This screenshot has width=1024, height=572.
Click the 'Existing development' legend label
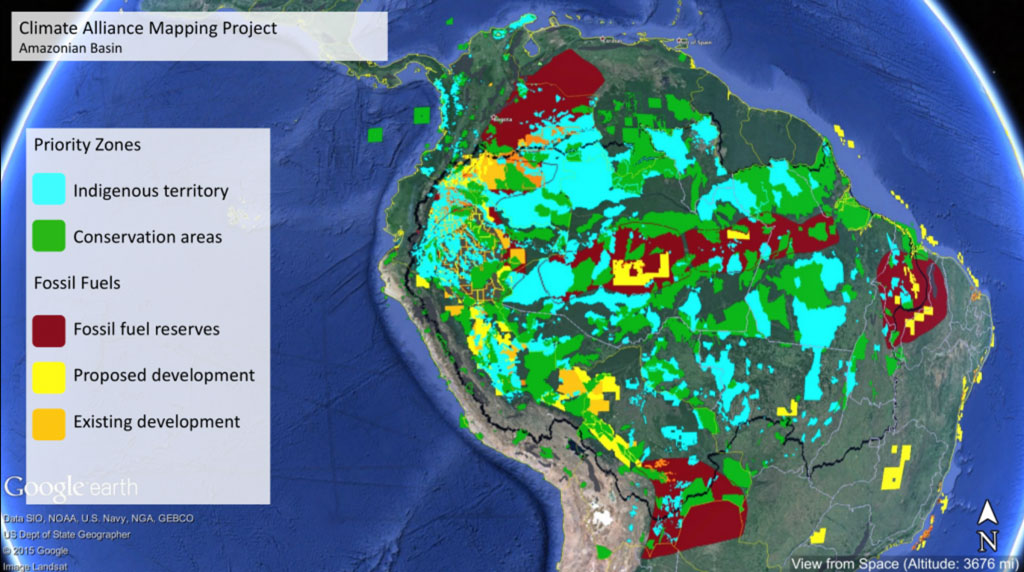[157, 422]
